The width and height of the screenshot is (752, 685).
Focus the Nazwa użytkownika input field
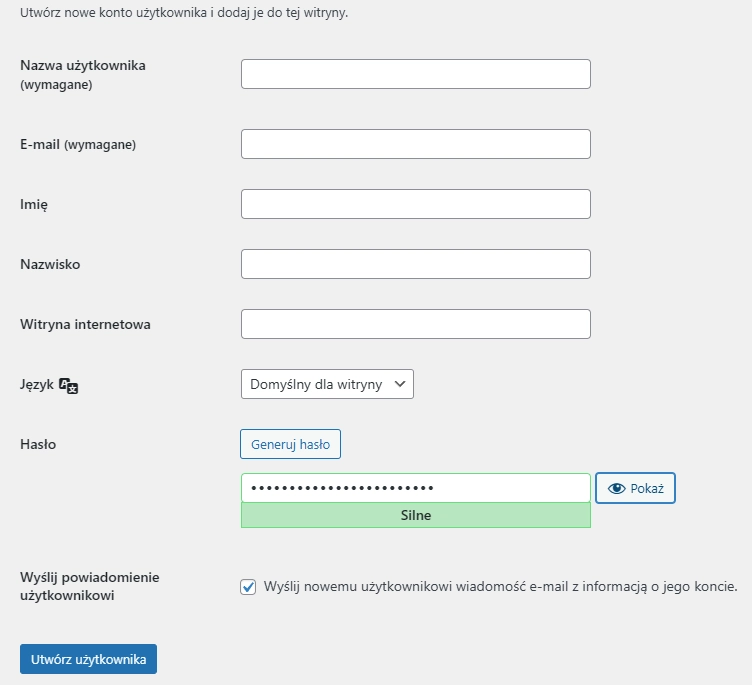coord(415,74)
